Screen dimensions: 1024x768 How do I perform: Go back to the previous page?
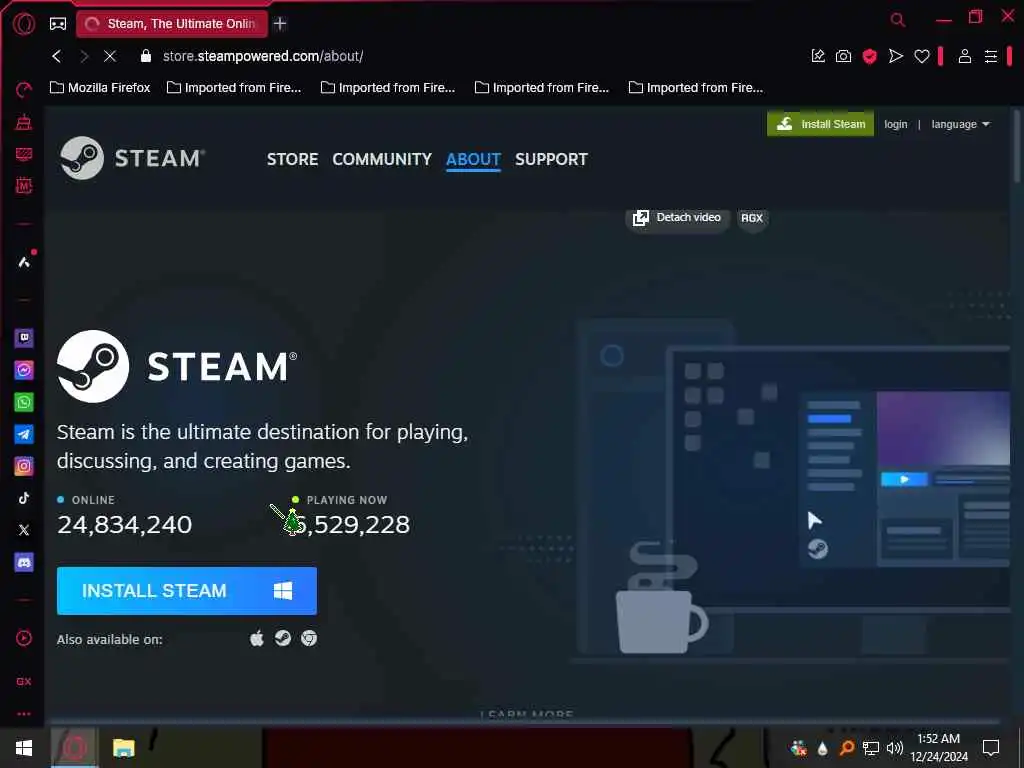pyautogui.click(x=57, y=56)
